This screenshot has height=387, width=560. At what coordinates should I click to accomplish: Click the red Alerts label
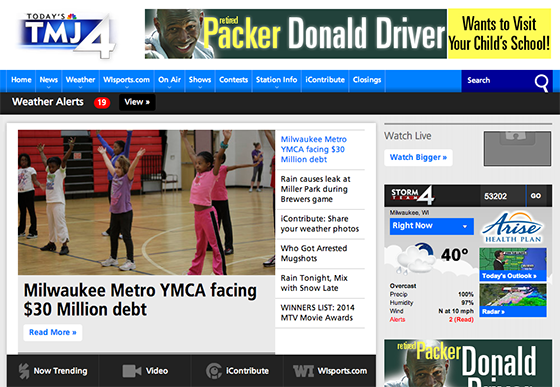(x=398, y=320)
